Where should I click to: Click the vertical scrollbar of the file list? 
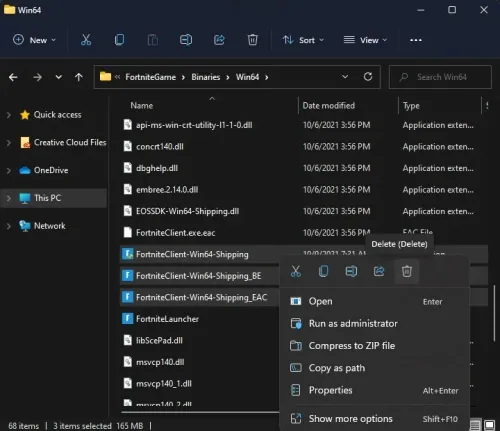pyautogui.click(x=495, y=313)
